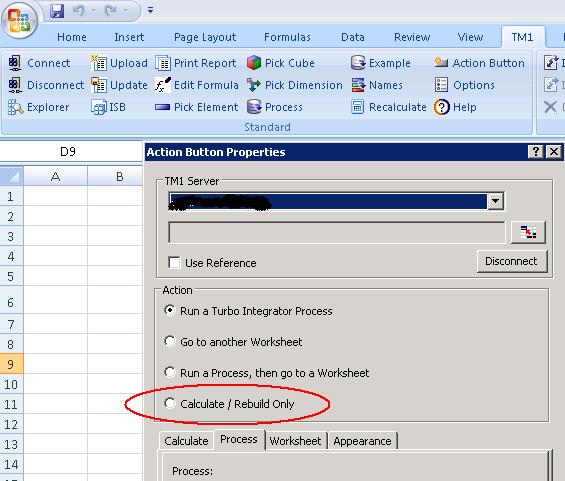Switch to the Page Layout tab
Image resolution: width=565 pixels, height=481 pixels.
point(205,37)
